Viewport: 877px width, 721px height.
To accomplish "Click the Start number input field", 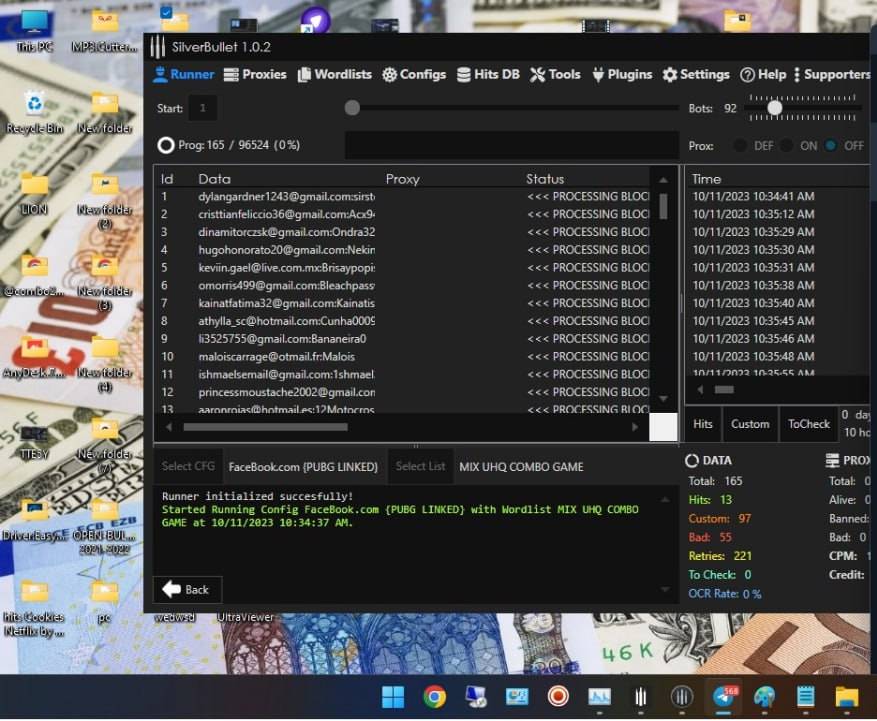I will tap(202, 108).
